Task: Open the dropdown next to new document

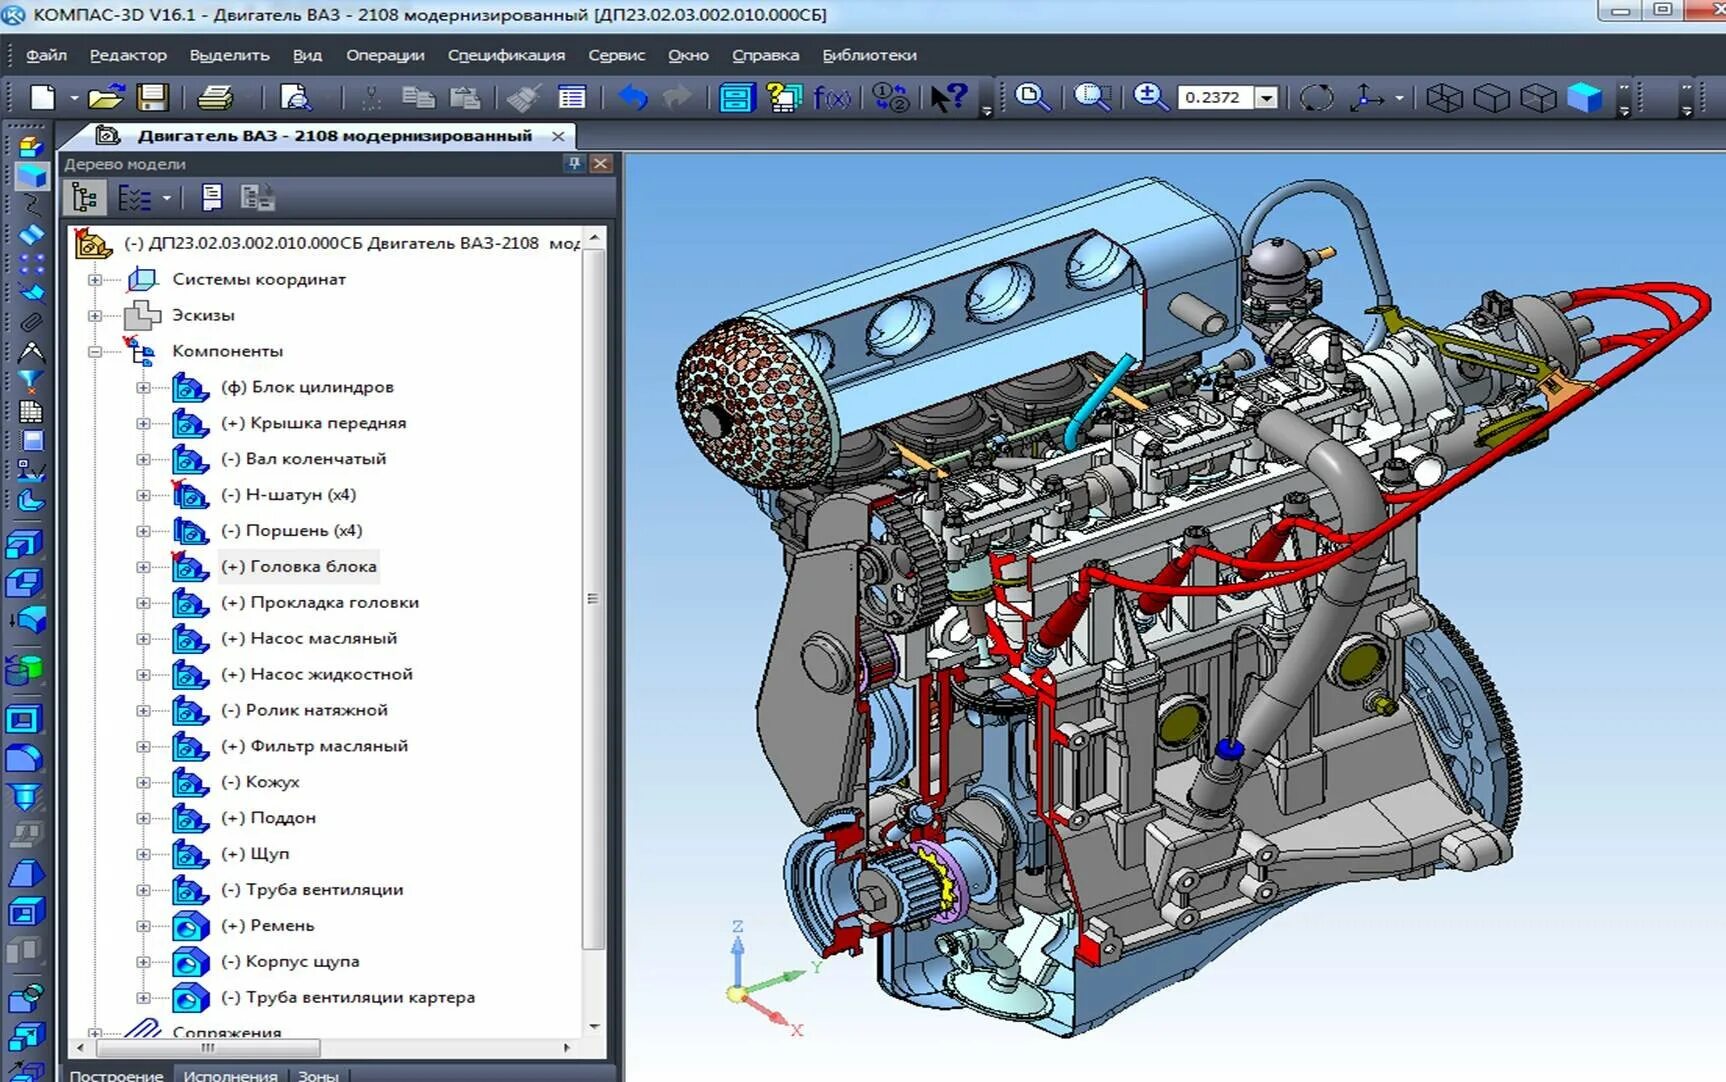Action: click(x=74, y=98)
